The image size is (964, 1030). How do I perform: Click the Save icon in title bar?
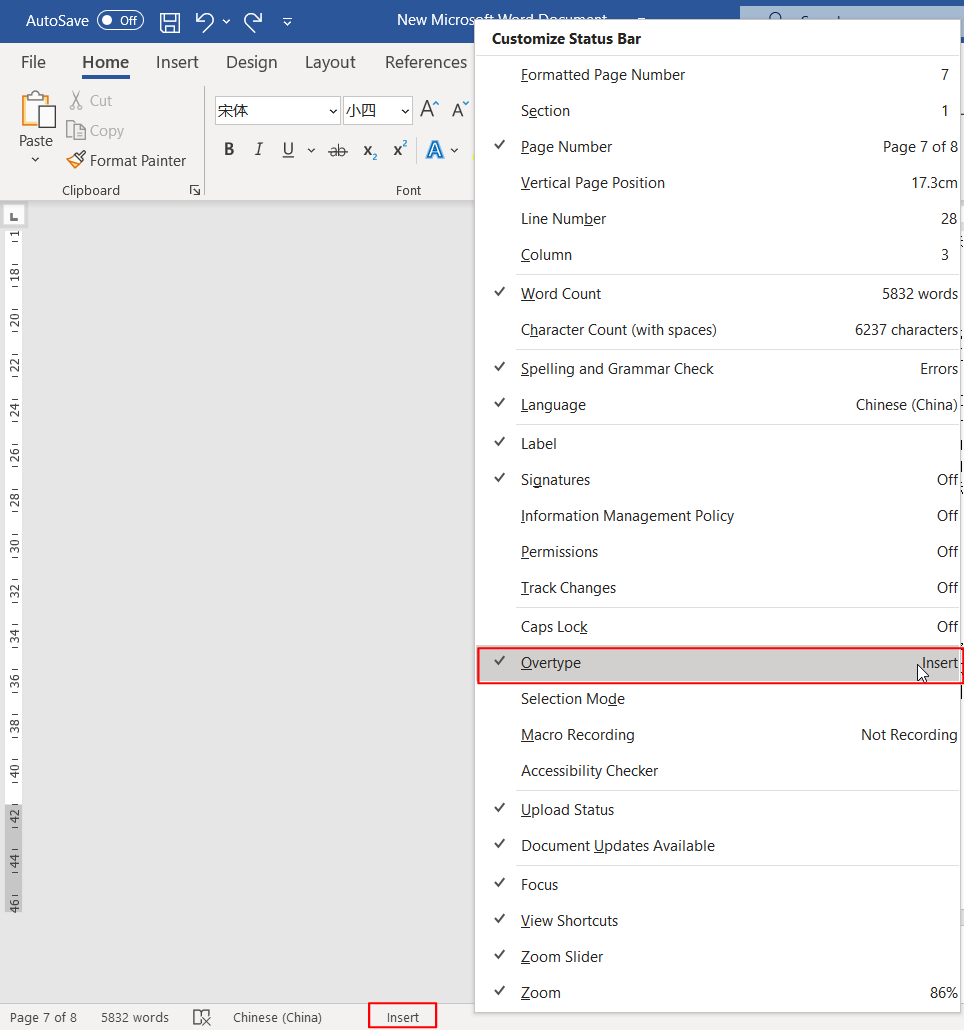(x=170, y=22)
